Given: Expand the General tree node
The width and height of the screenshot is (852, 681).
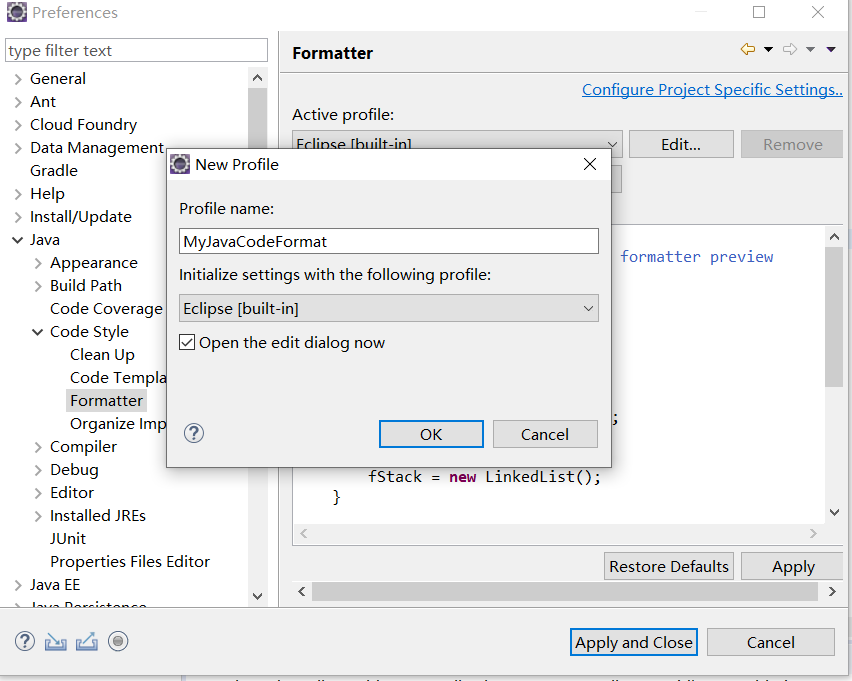Looking at the screenshot, I should click(18, 79).
